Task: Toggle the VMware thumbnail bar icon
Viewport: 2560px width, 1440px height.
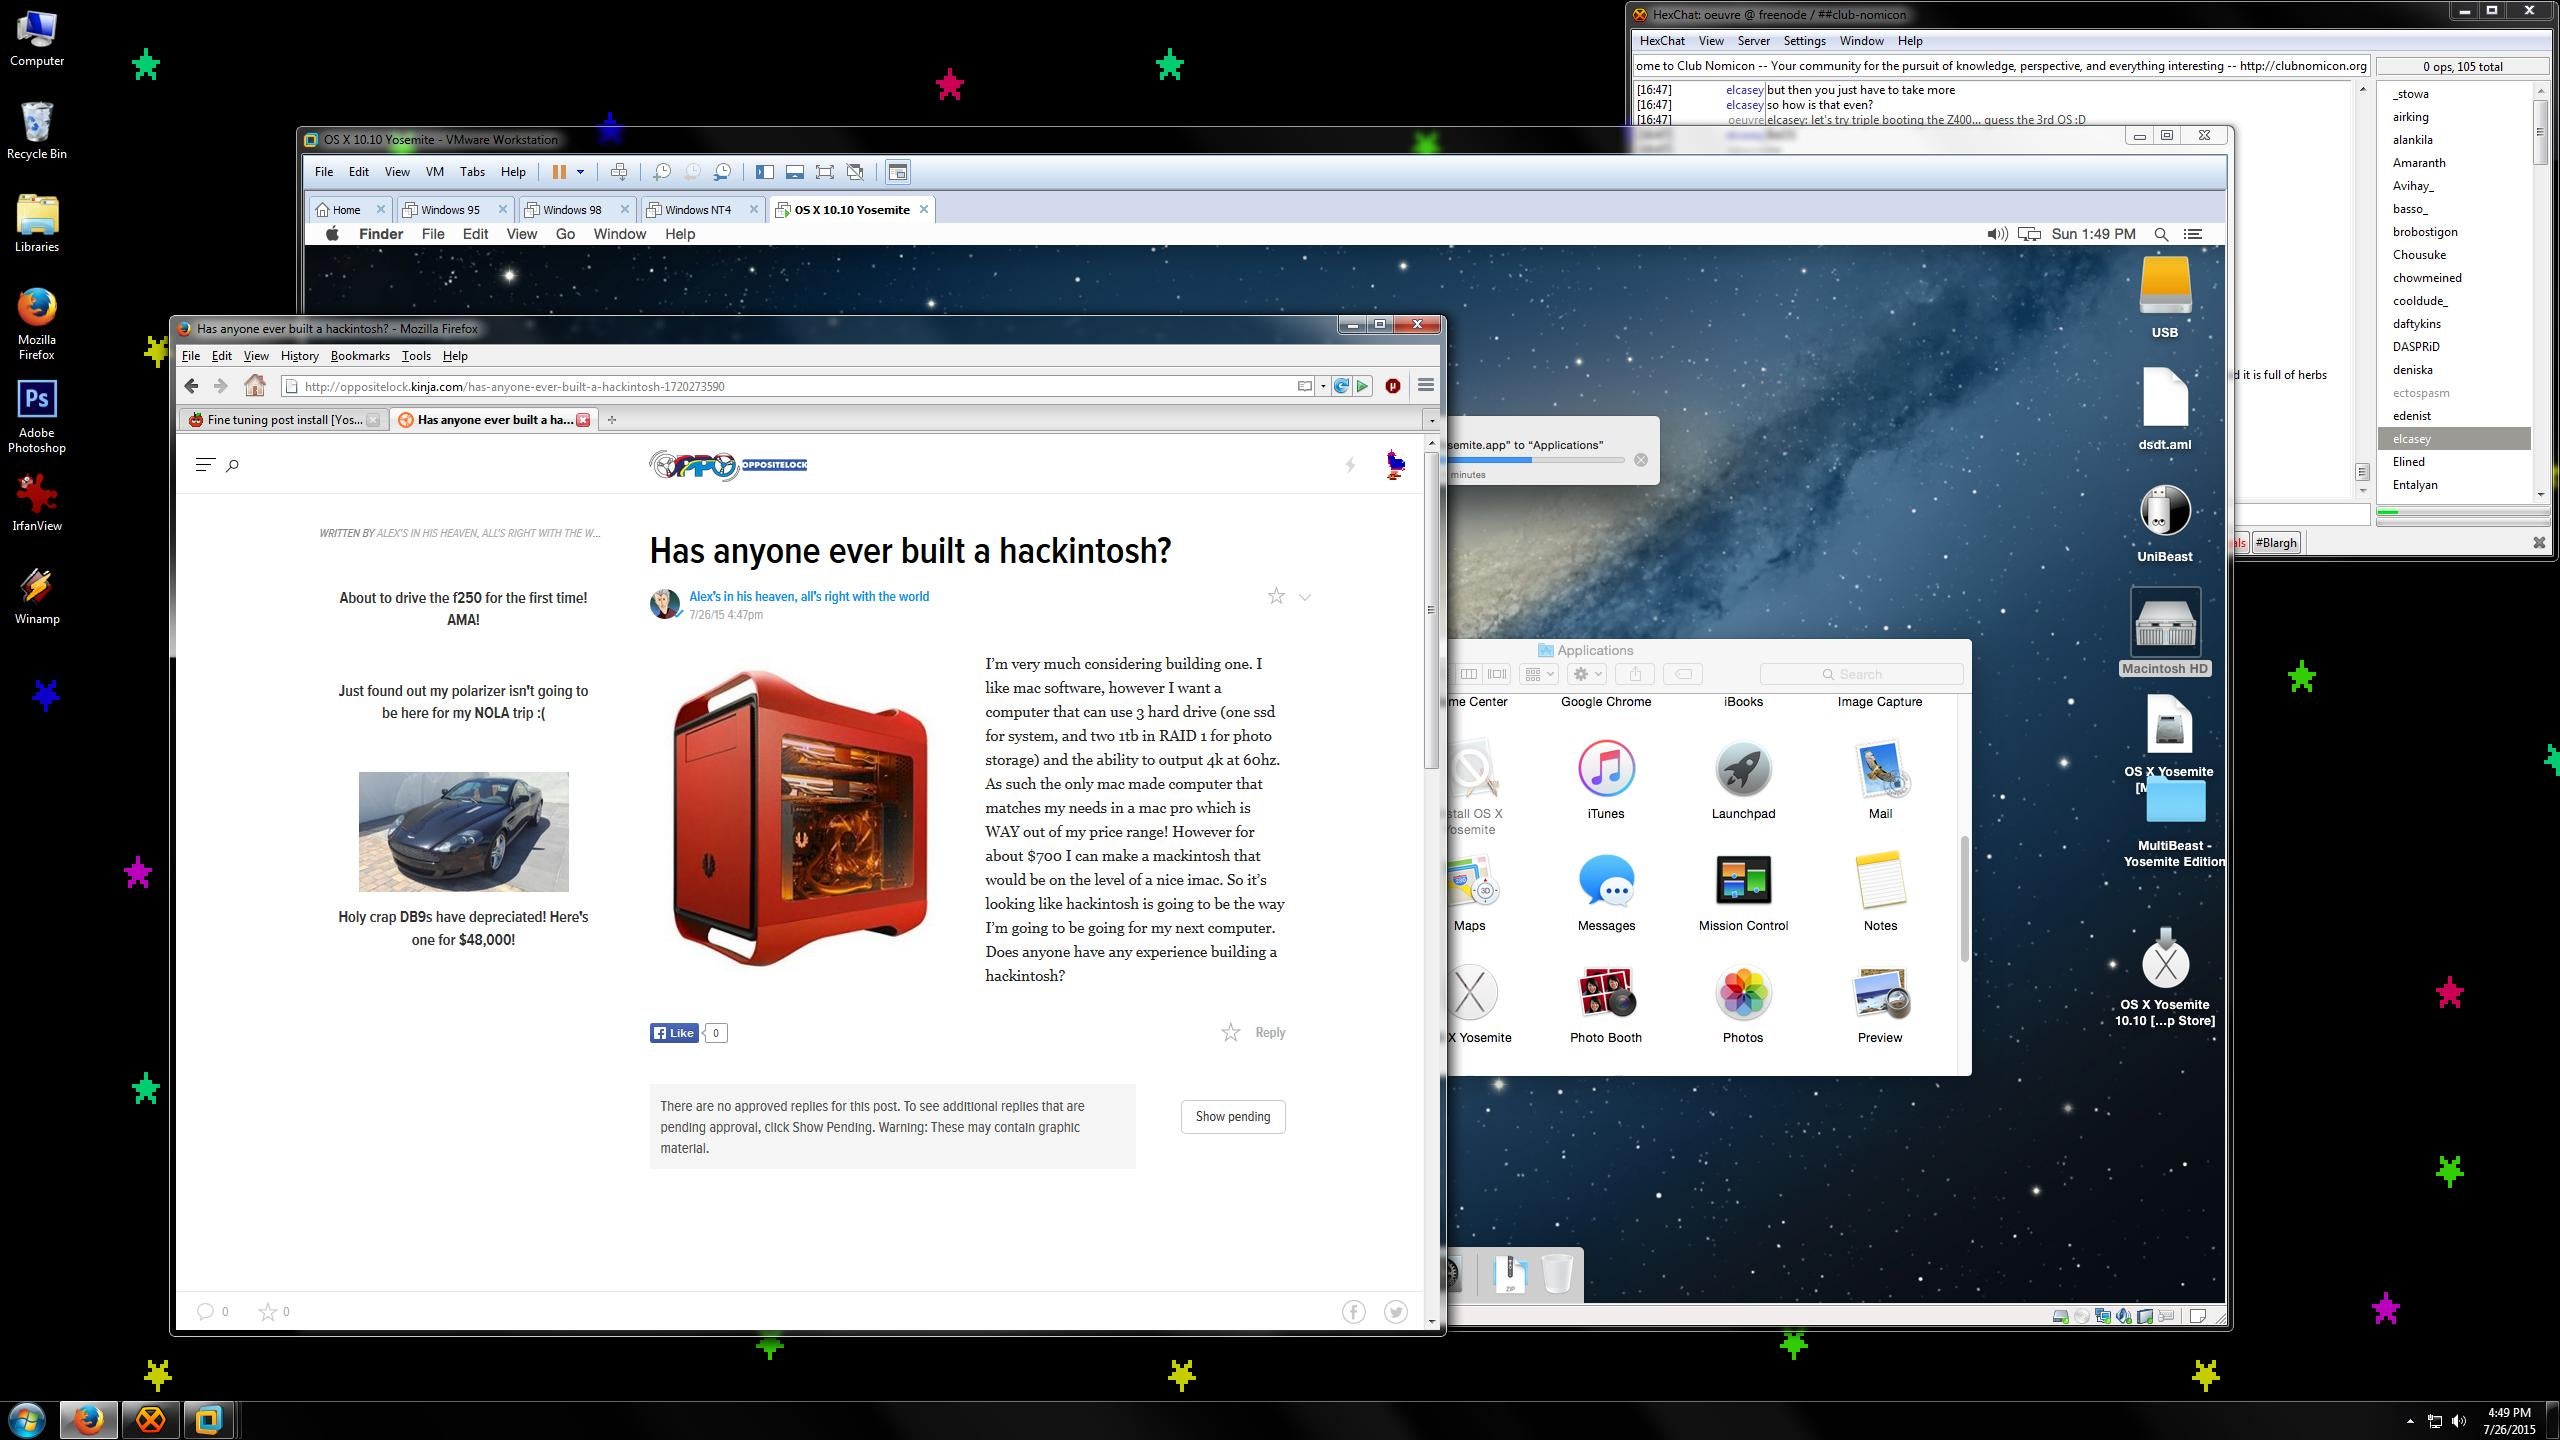Action: (795, 172)
